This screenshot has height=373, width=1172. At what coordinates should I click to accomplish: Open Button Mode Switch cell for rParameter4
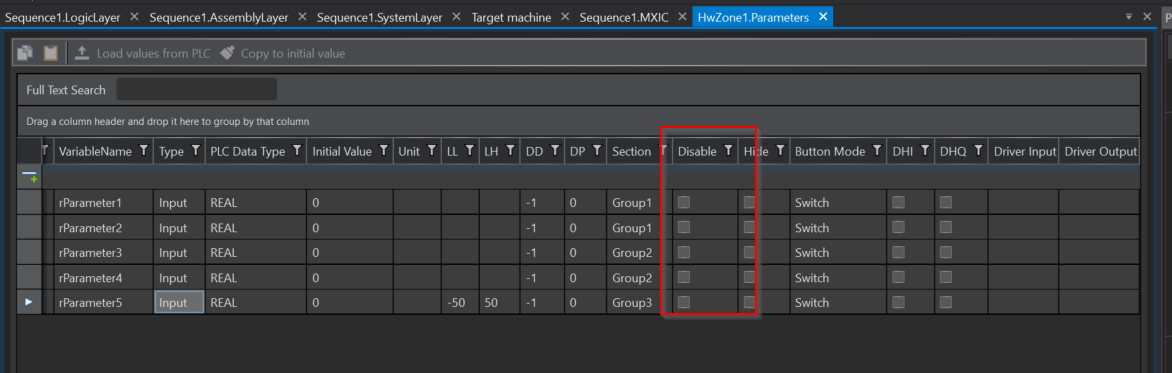click(x=837, y=277)
